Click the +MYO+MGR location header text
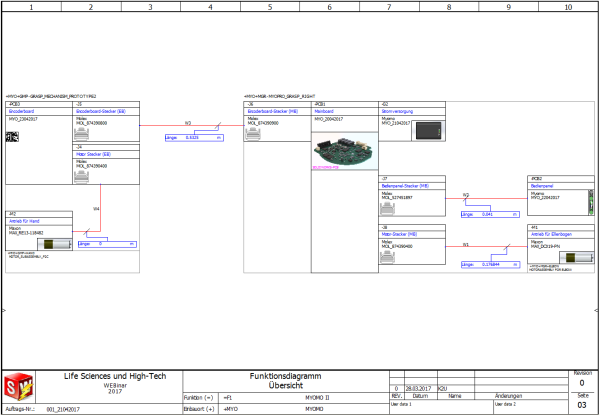Screen dimensions: 600x415 [279, 96]
